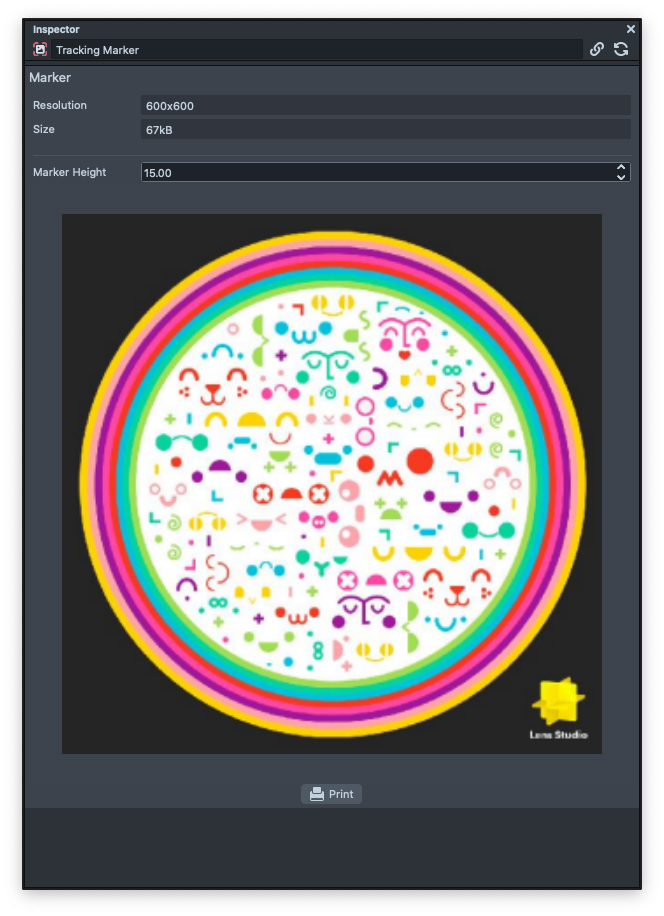
Task: Click the Size value 67kB
Action: pyautogui.click(x=385, y=130)
